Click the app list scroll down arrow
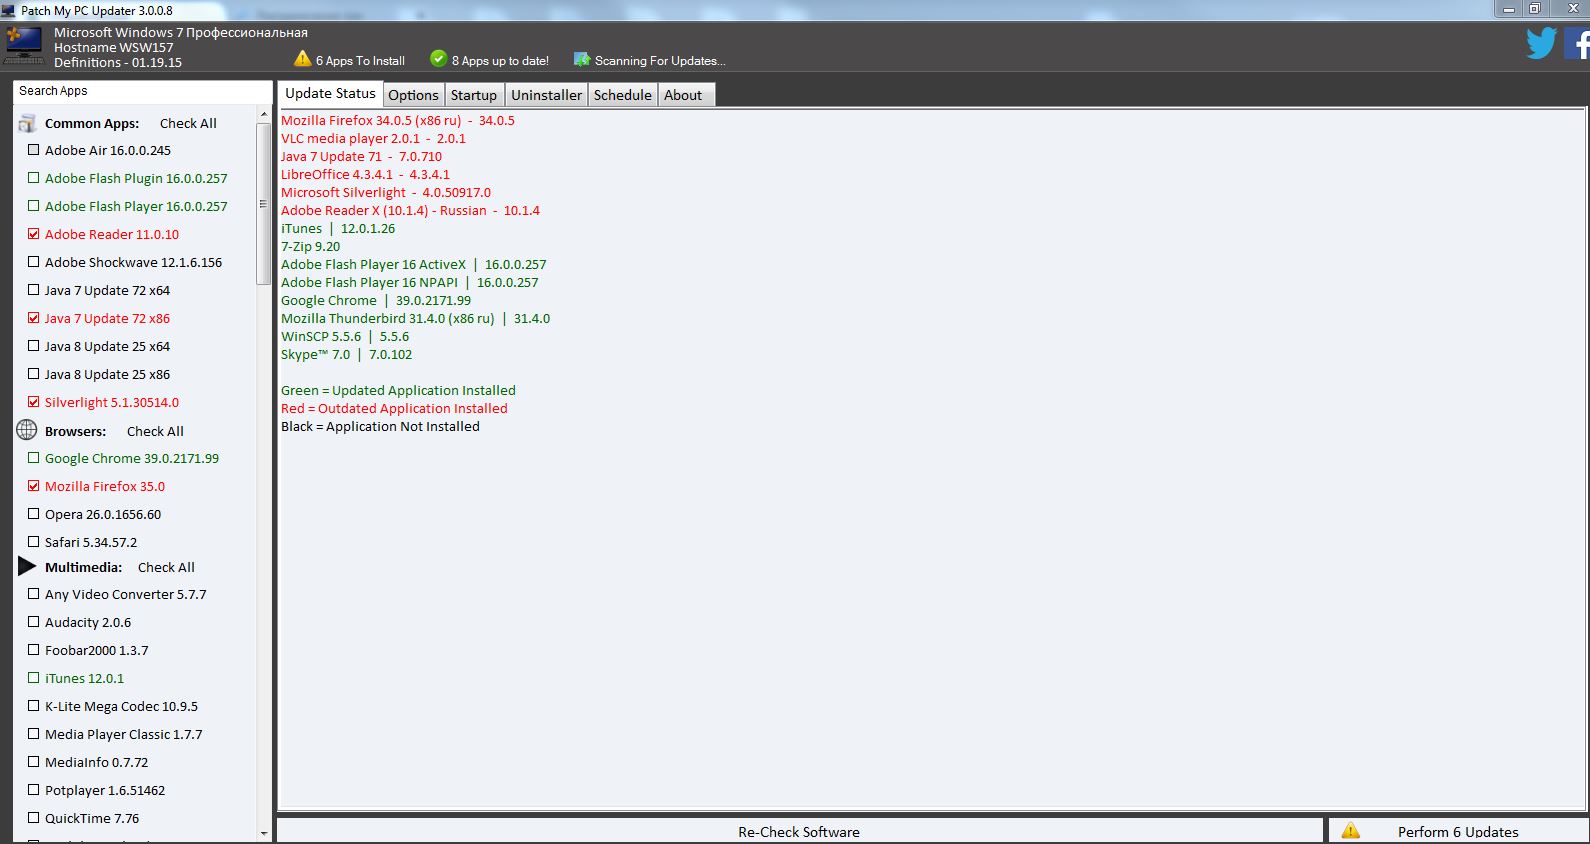This screenshot has width=1590, height=844. [264, 833]
